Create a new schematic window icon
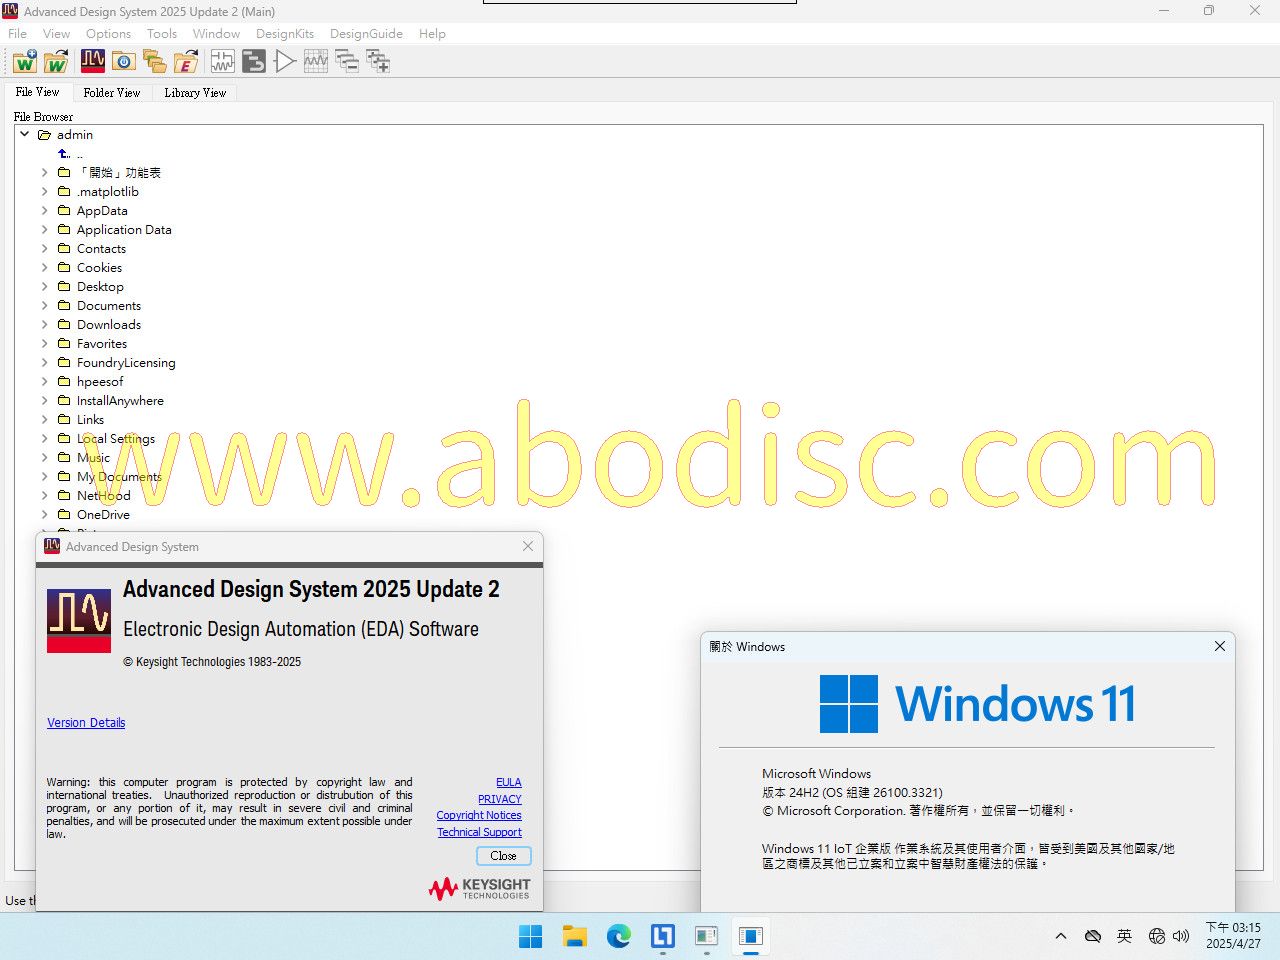This screenshot has height=960, width=1280. pyautogui.click(x=222, y=62)
